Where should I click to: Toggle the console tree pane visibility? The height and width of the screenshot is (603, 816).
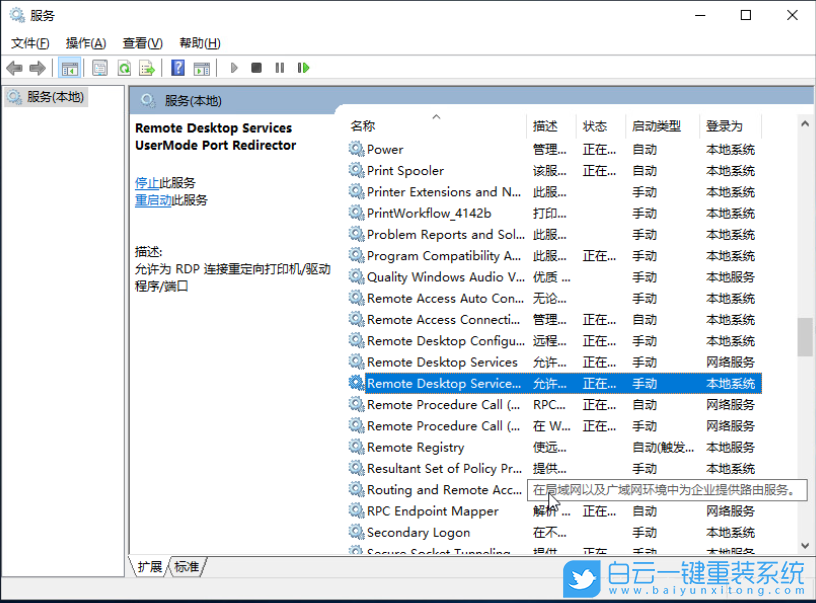pos(69,67)
